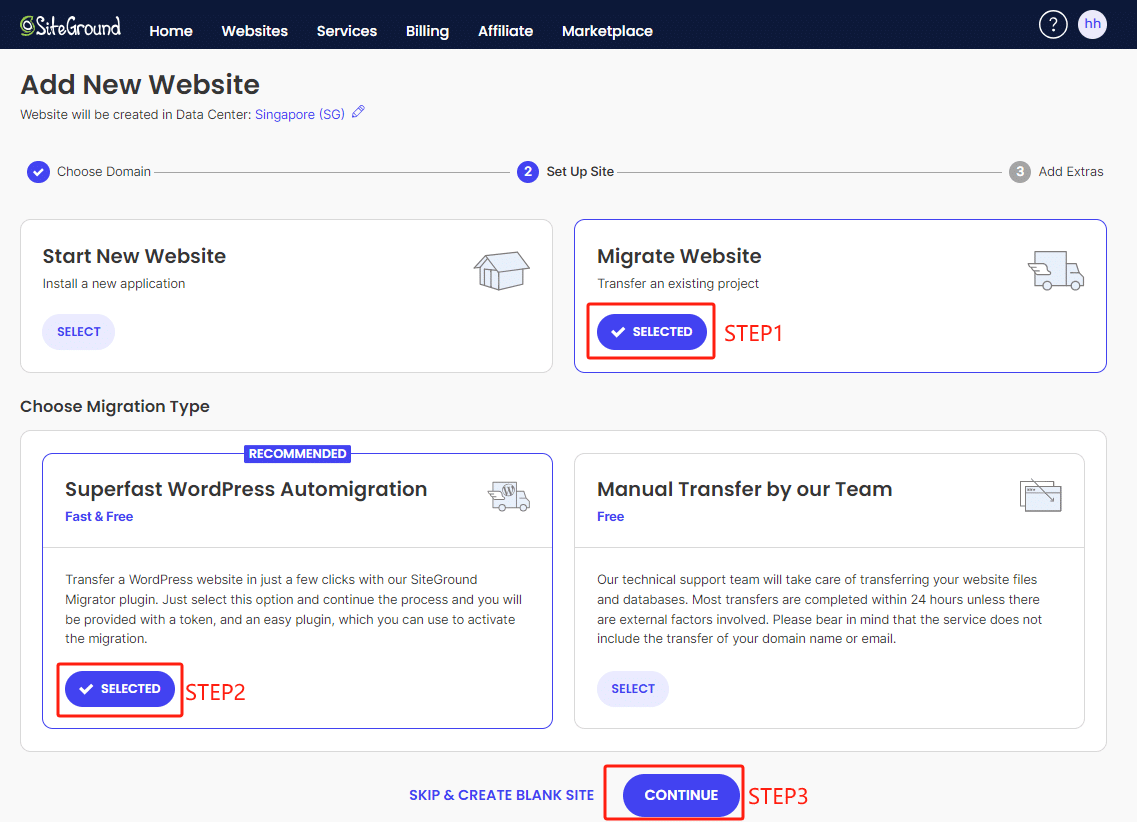Toggle the Migrate Website SELECTED button
Image resolution: width=1137 pixels, height=822 pixels.
point(651,332)
